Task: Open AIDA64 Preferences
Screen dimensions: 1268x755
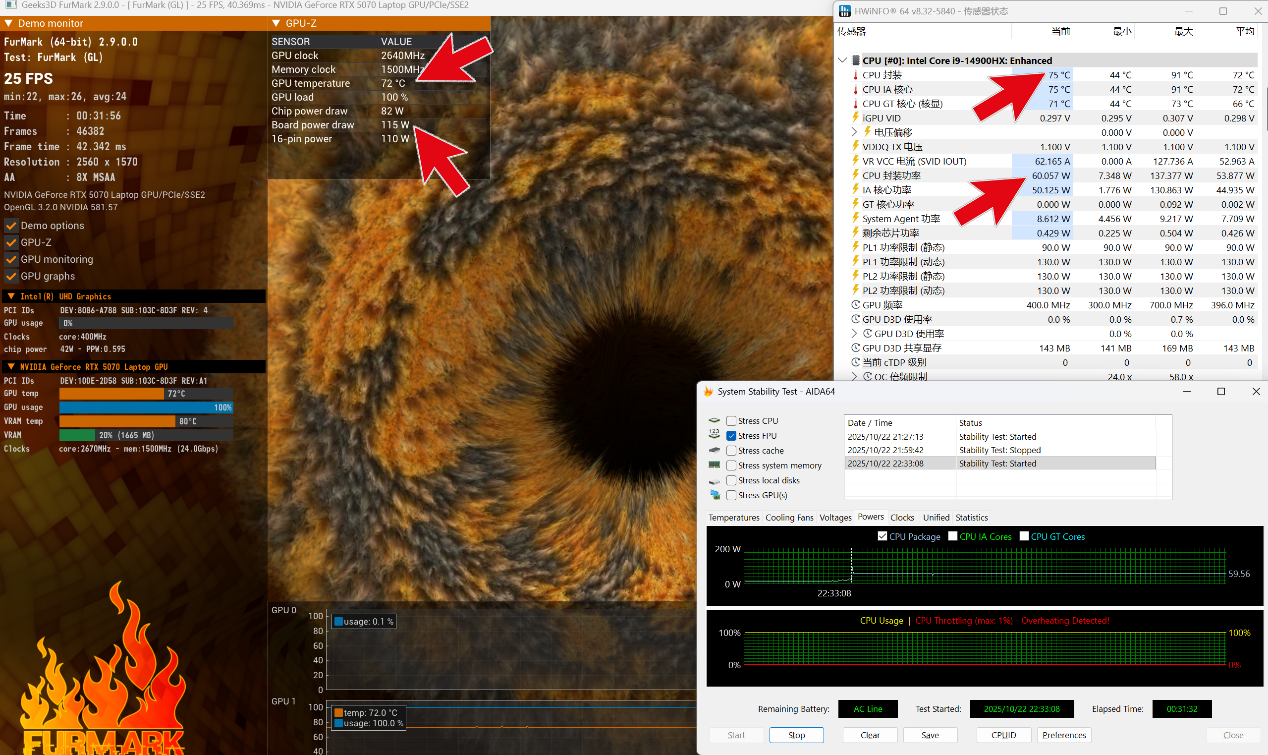Action: click(x=1064, y=735)
